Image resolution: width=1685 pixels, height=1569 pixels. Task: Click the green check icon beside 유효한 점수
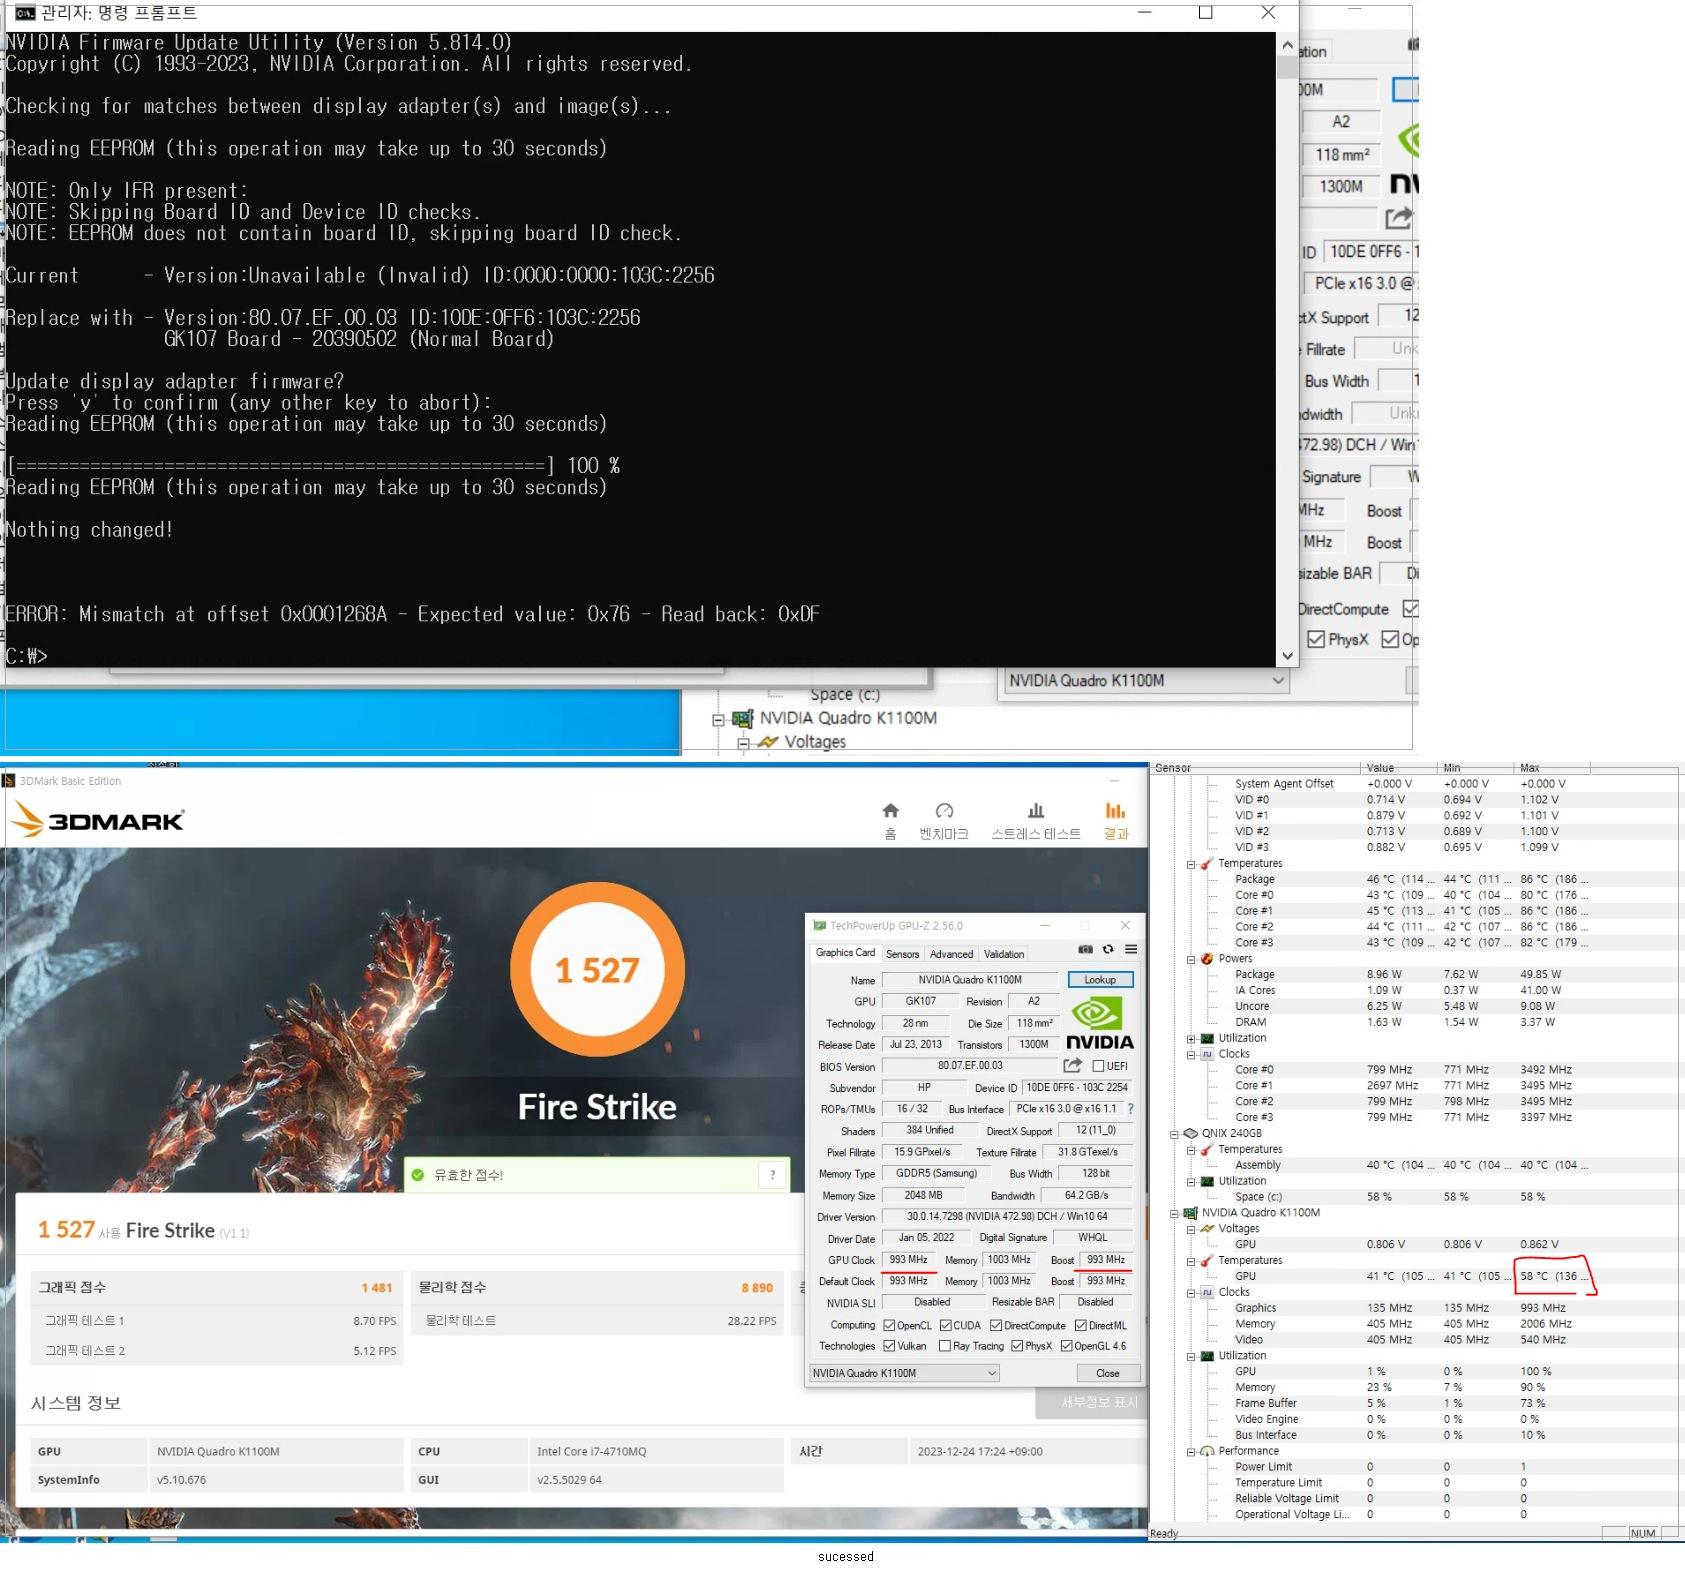pyautogui.click(x=418, y=1175)
